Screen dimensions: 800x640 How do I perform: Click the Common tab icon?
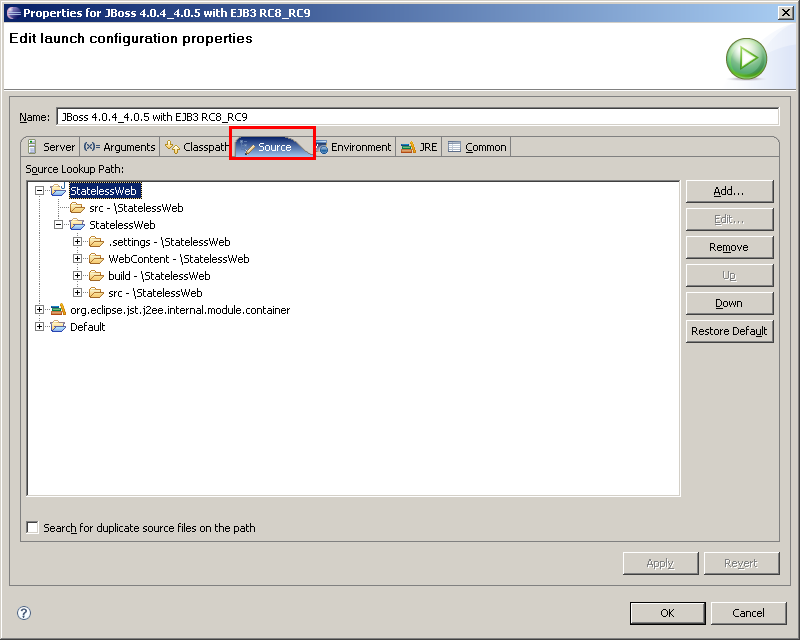454,146
